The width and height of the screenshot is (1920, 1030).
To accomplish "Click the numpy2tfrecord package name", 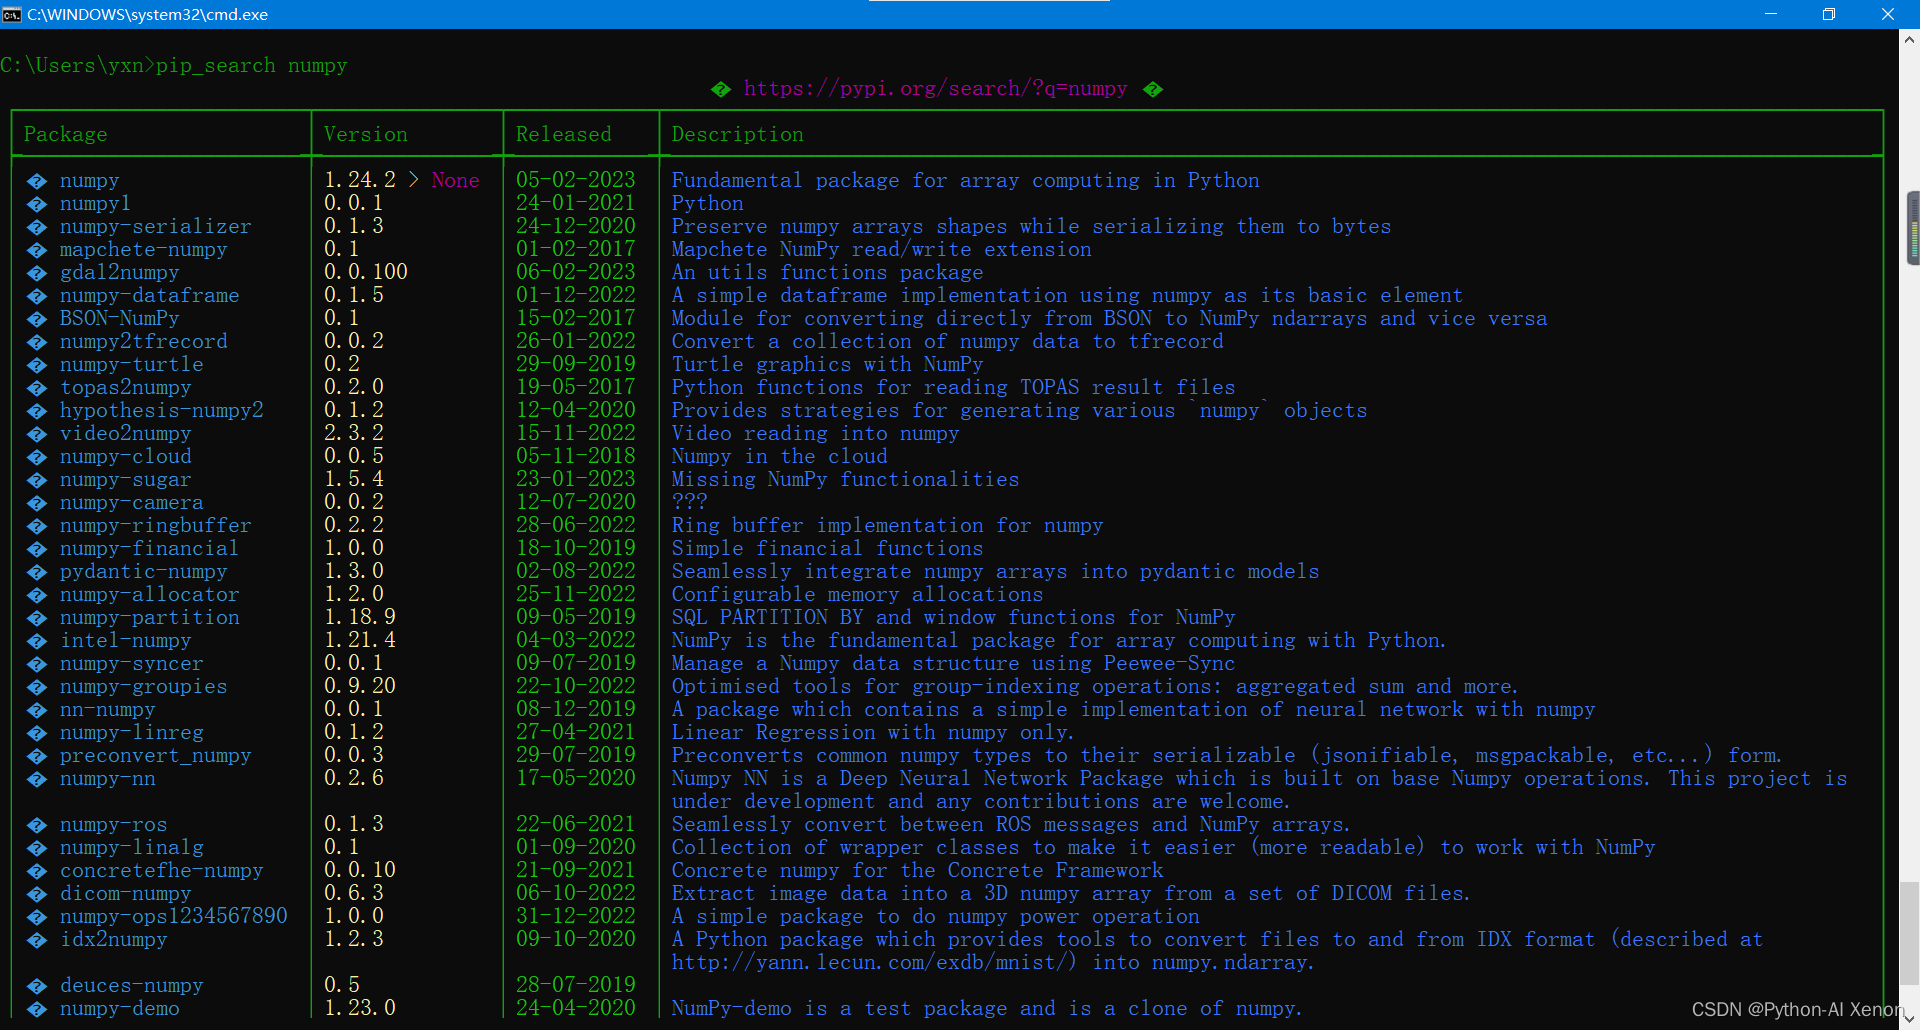I will [x=144, y=341].
